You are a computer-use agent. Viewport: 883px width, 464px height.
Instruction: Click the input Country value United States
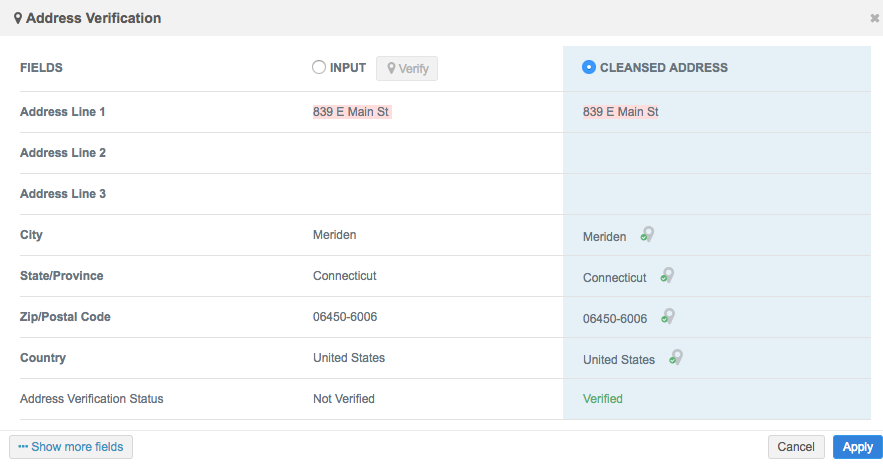click(x=348, y=358)
